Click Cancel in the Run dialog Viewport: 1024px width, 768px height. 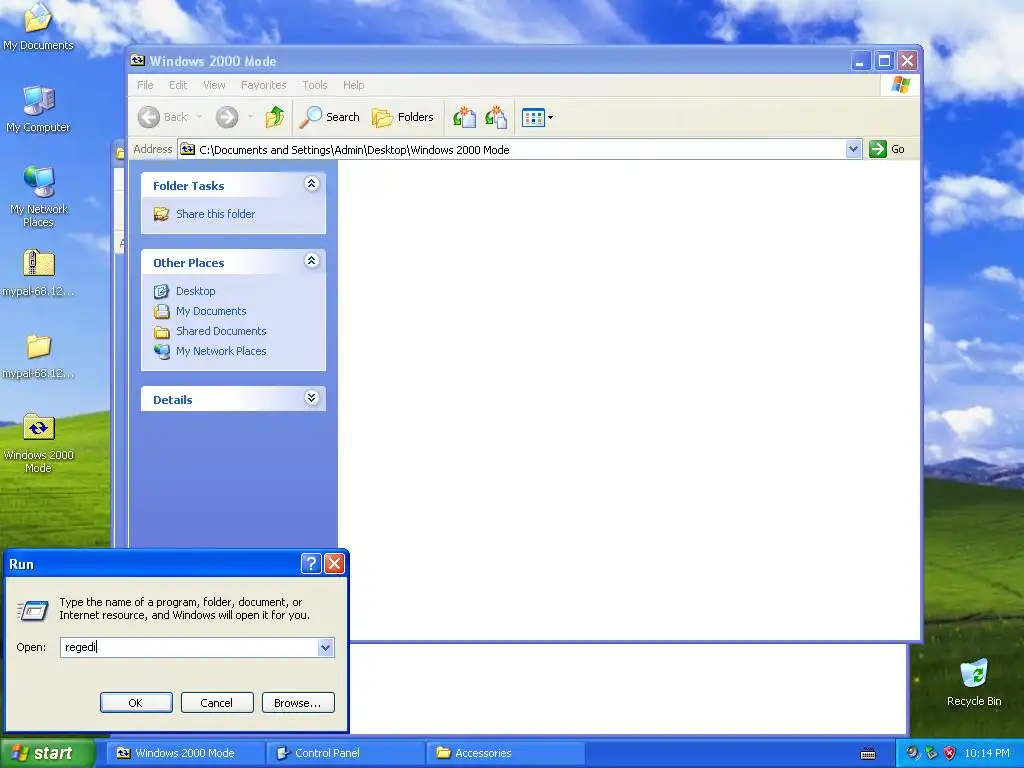pyautogui.click(x=217, y=703)
